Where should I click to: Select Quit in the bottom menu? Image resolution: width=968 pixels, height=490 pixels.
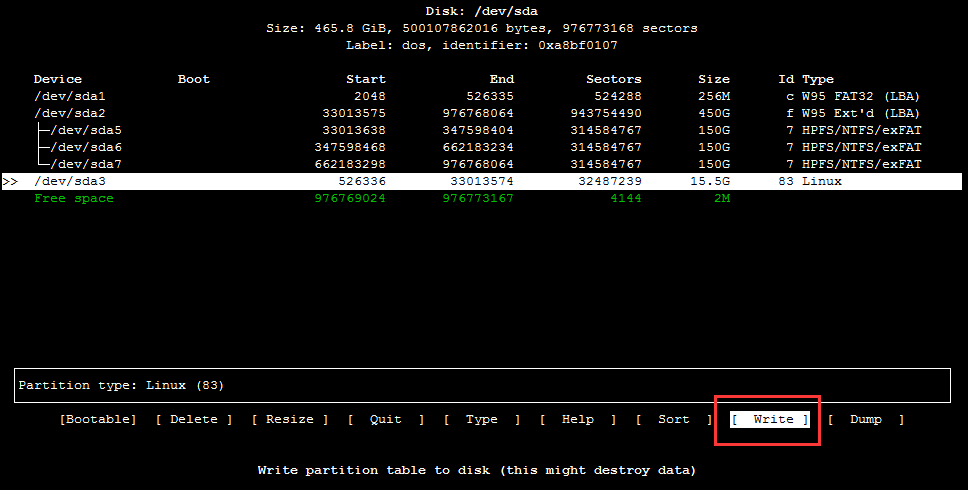point(386,420)
